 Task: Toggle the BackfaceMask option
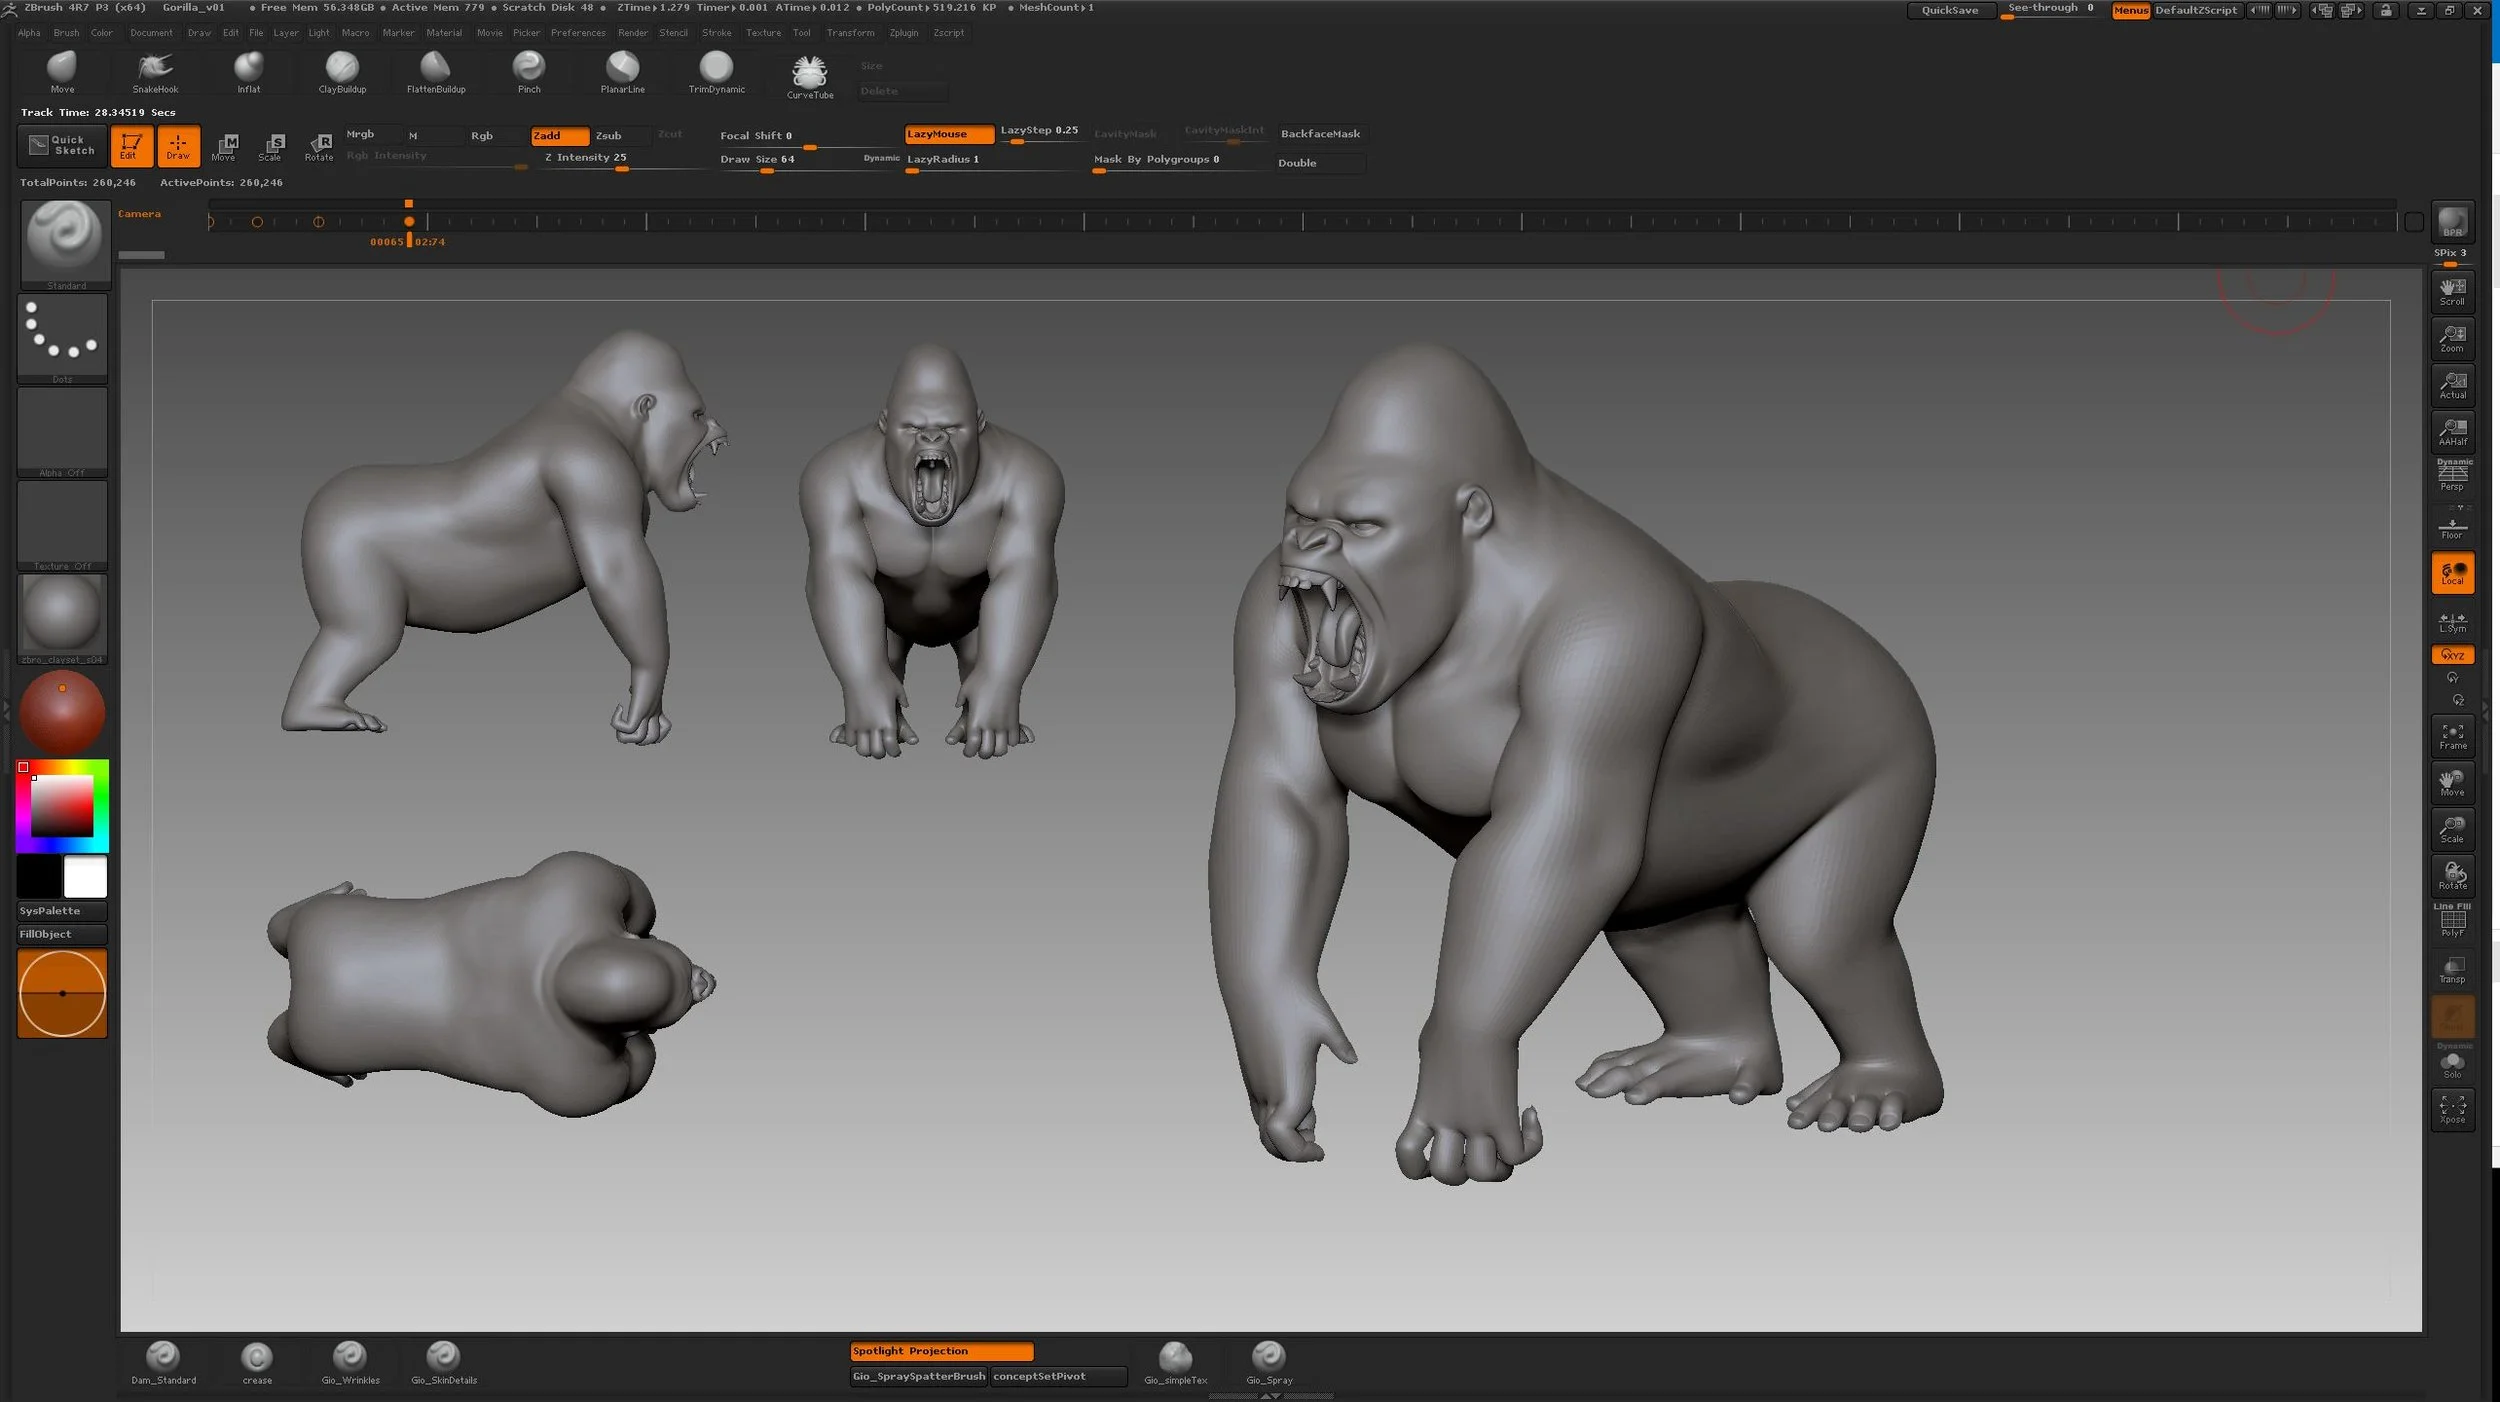pos(1320,134)
